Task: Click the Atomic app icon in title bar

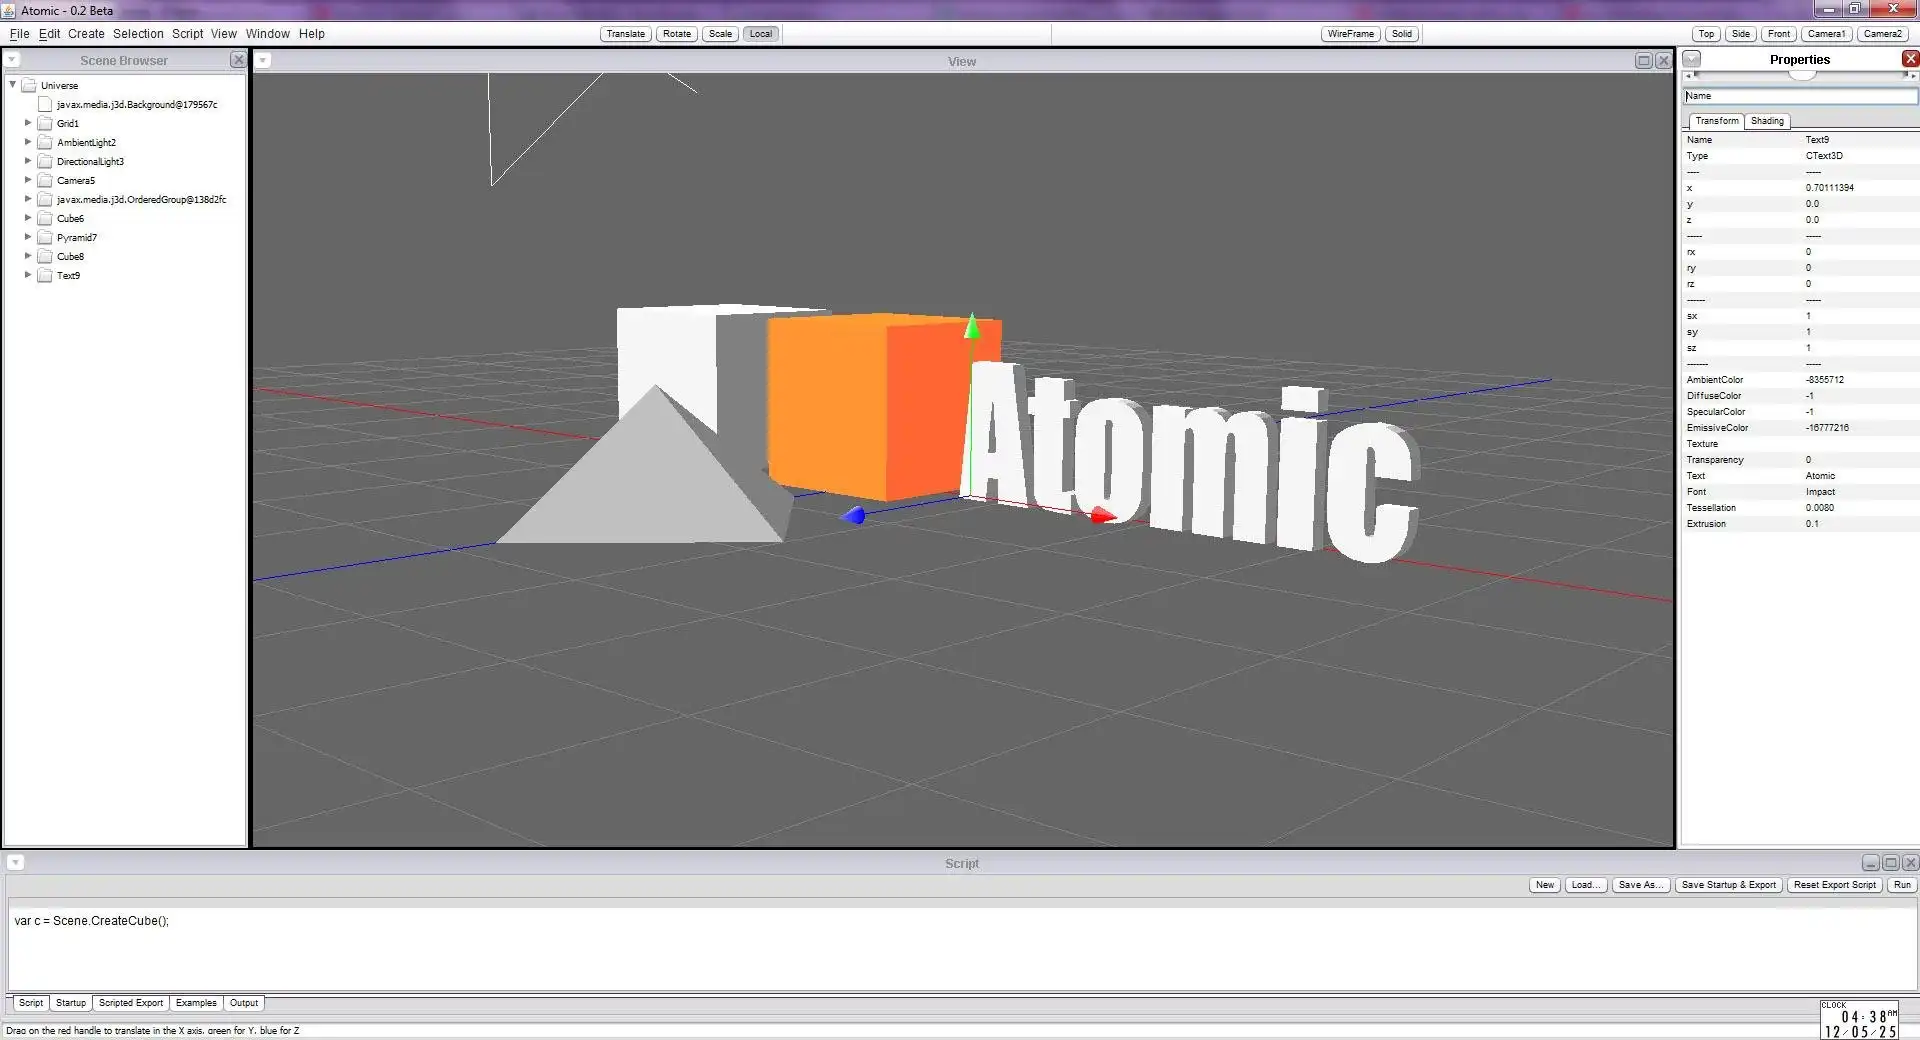Action: [9, 10]
